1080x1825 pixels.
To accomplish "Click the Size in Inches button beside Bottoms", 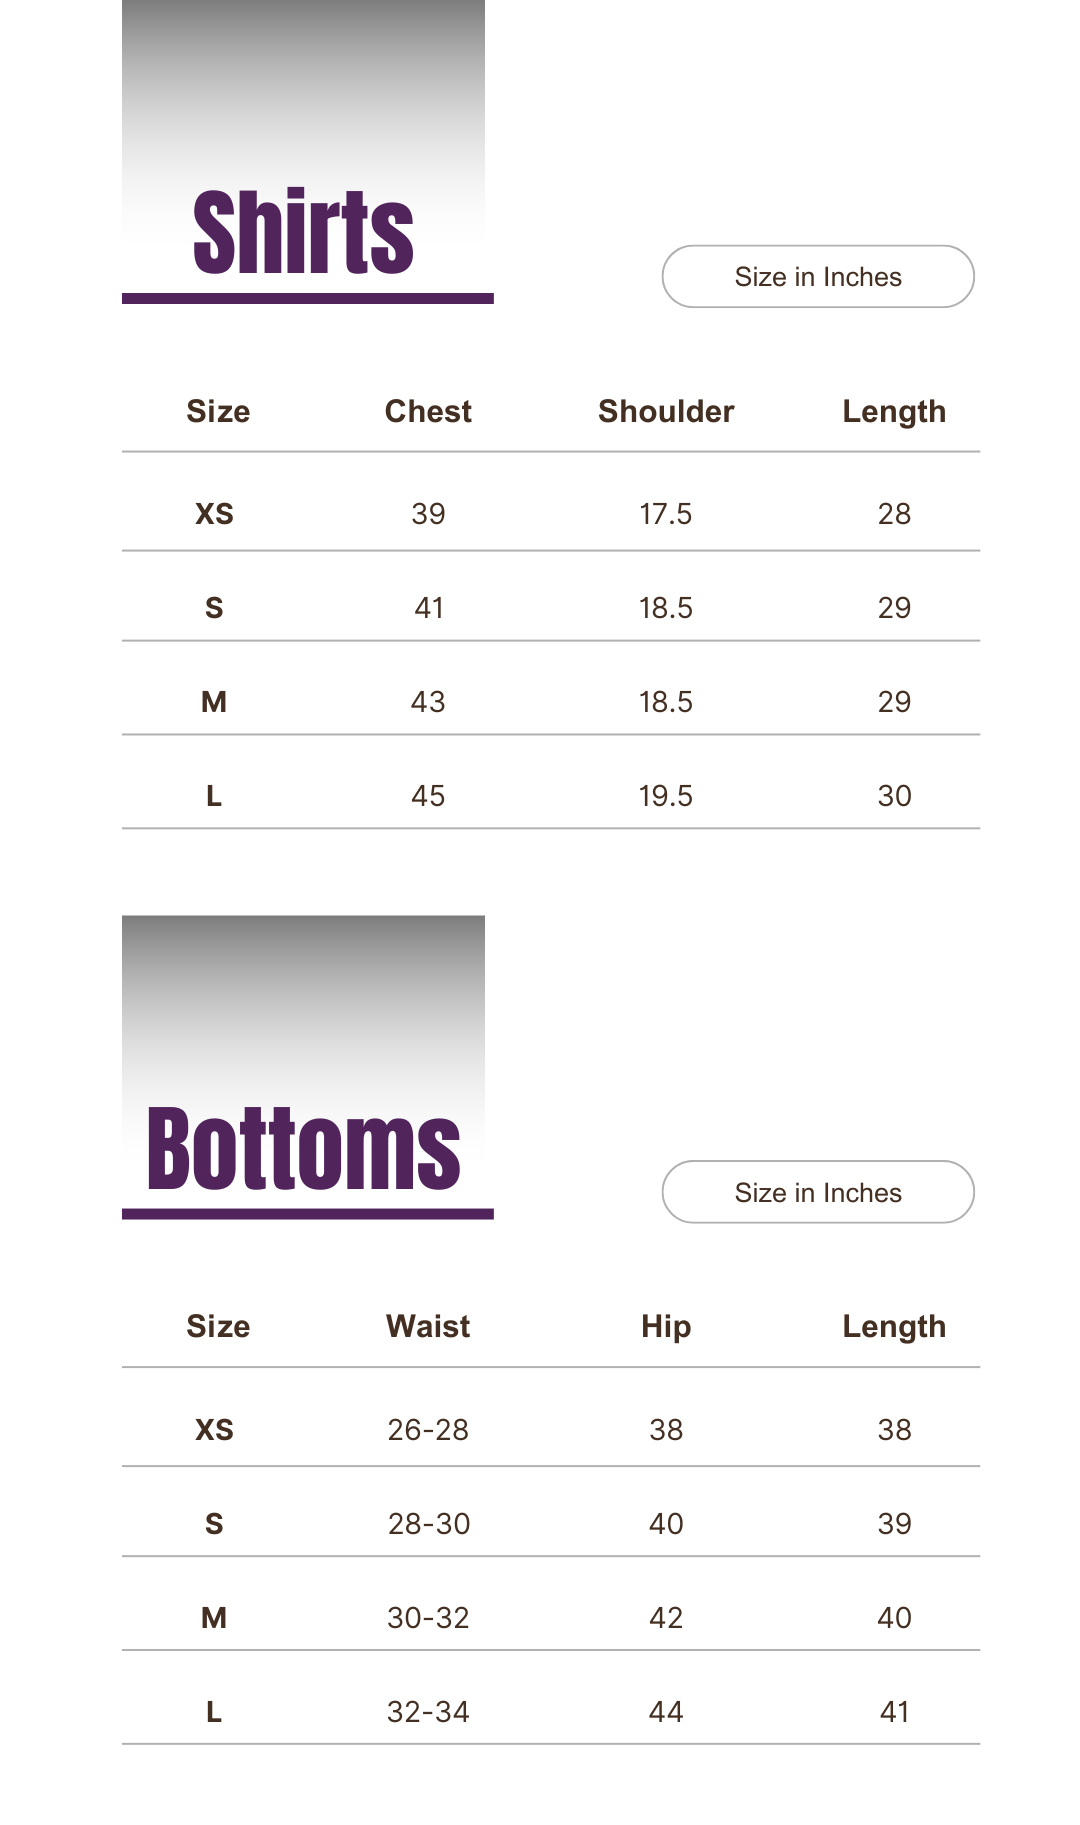I will [x=818, y=1192].
